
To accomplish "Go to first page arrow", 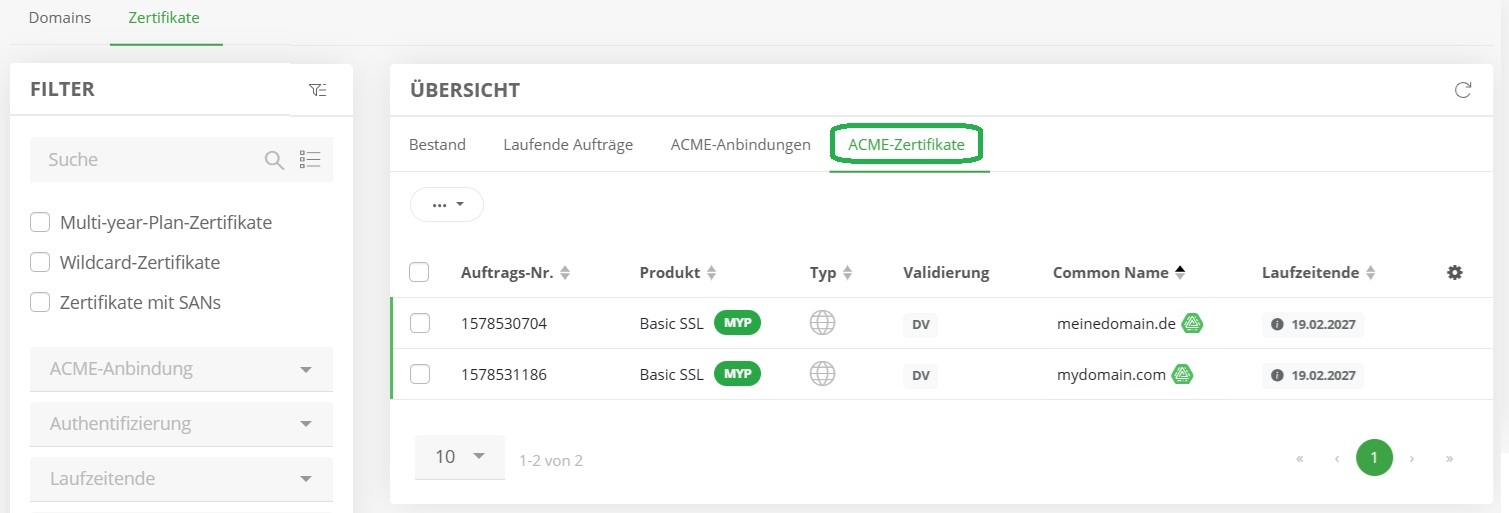I will 1299,459.
